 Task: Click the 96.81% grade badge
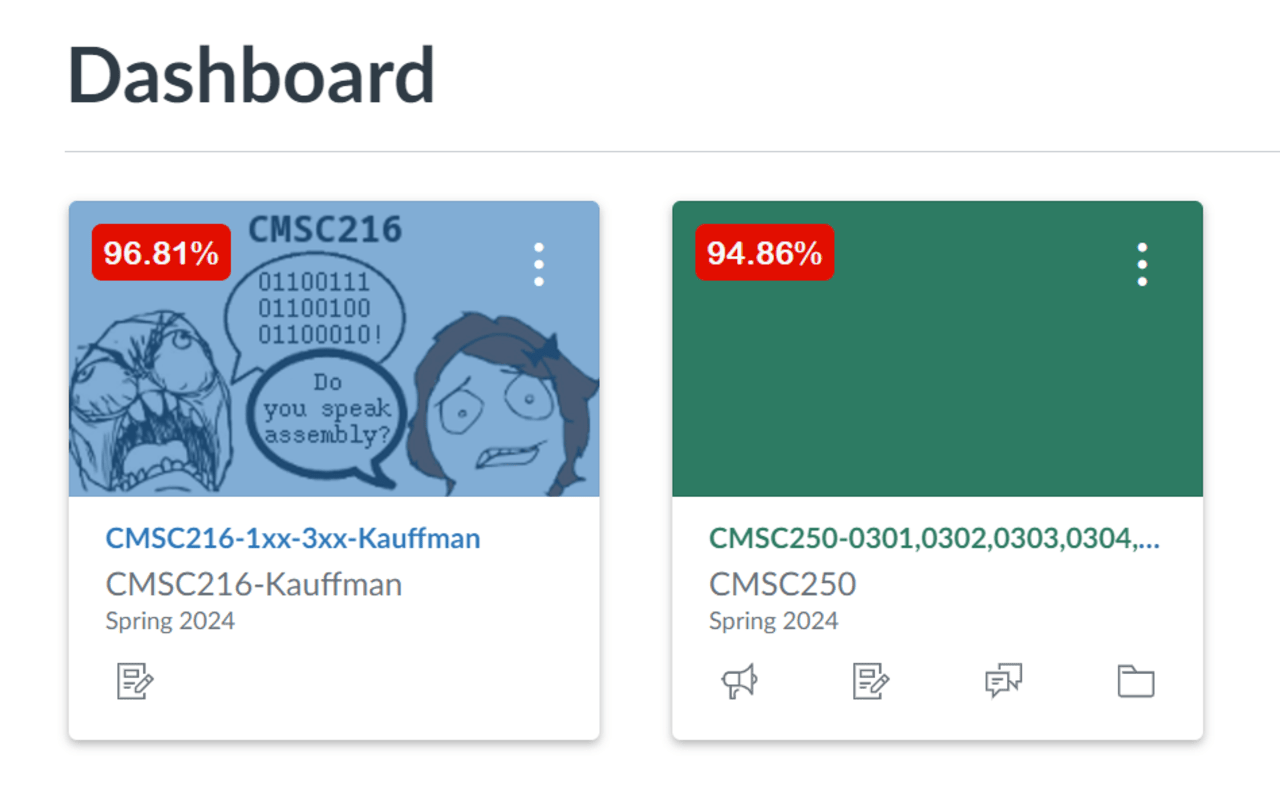(160, 253)
